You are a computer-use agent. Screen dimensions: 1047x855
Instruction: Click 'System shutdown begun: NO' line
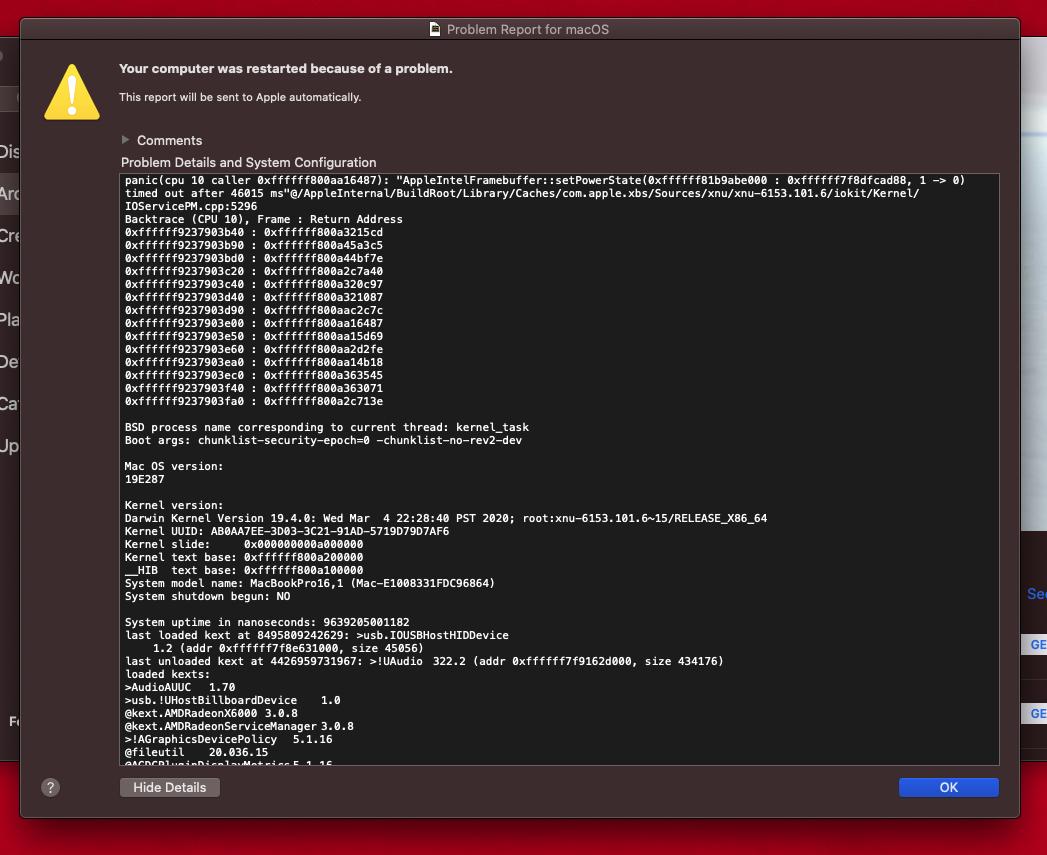click(208, 596)
